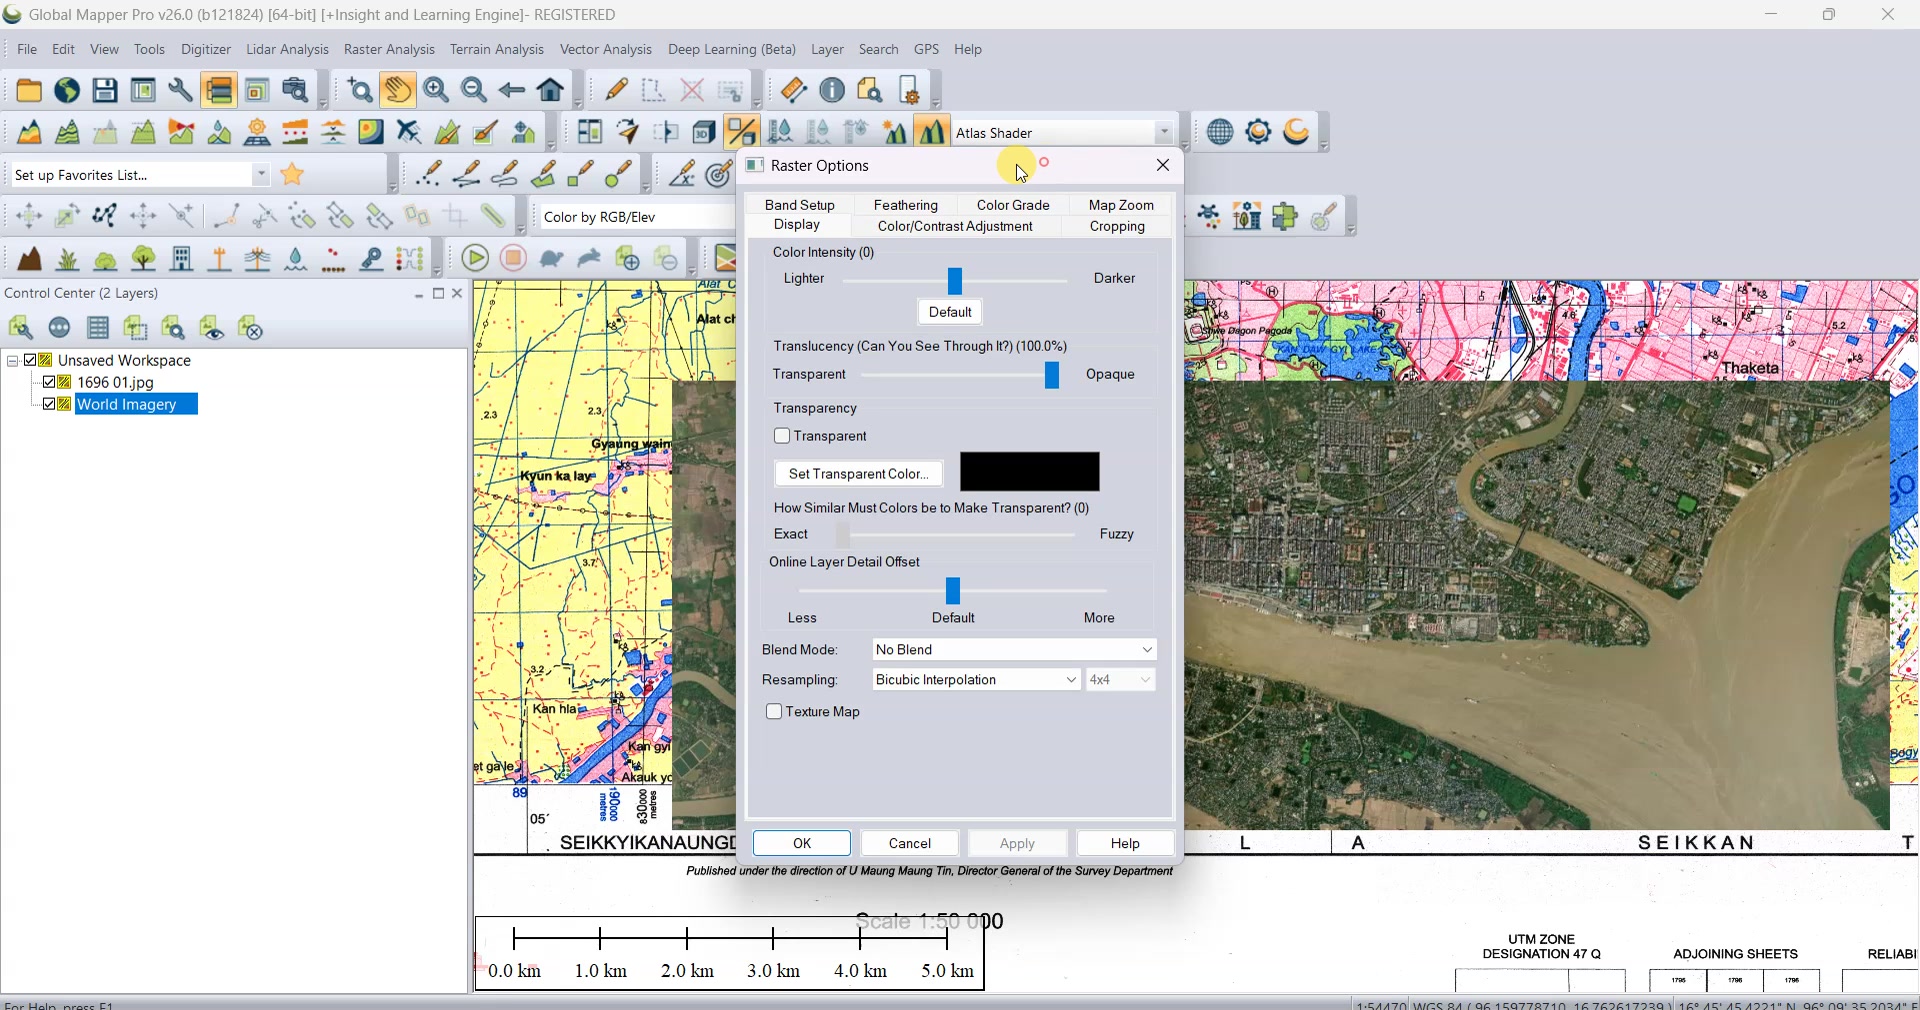Click Cancel in Raster Options
The height and width of the screenshot is (1010, 1920).
[x=910, y=844]
